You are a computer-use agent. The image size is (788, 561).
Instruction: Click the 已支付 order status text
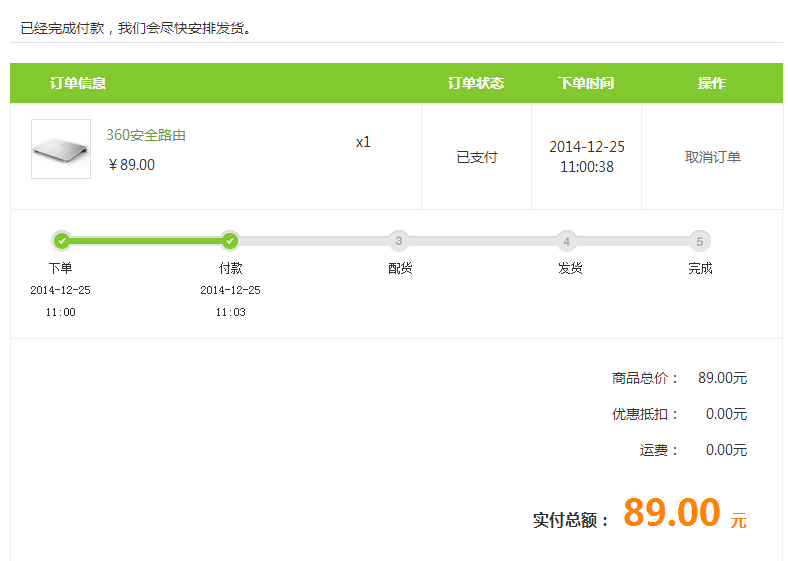(476, 157)
